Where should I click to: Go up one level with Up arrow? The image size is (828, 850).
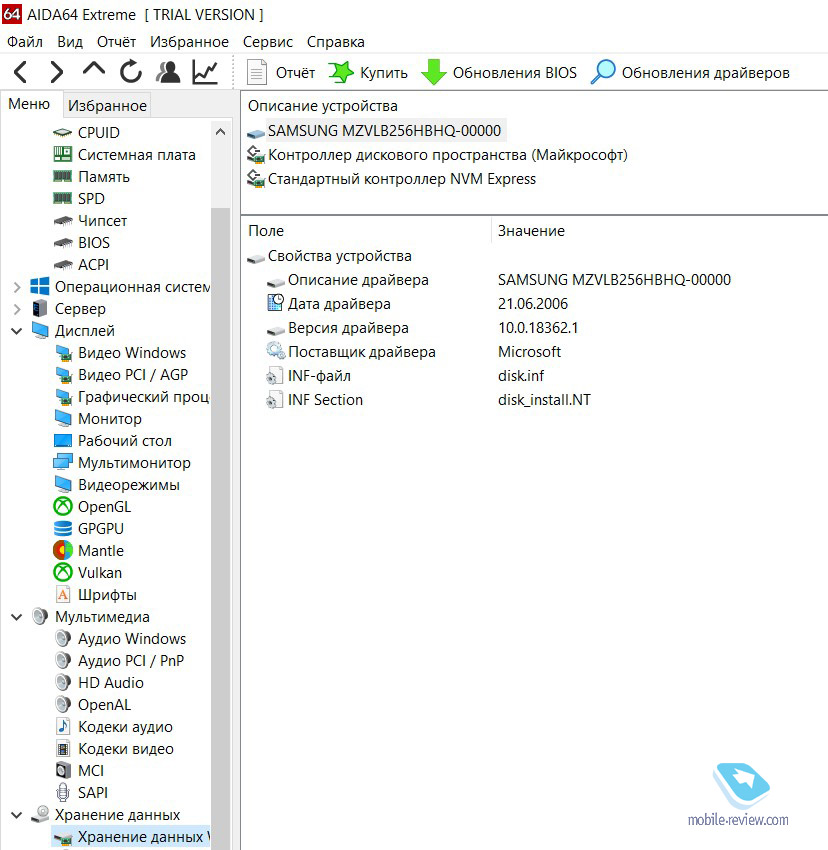coord(93,72)
